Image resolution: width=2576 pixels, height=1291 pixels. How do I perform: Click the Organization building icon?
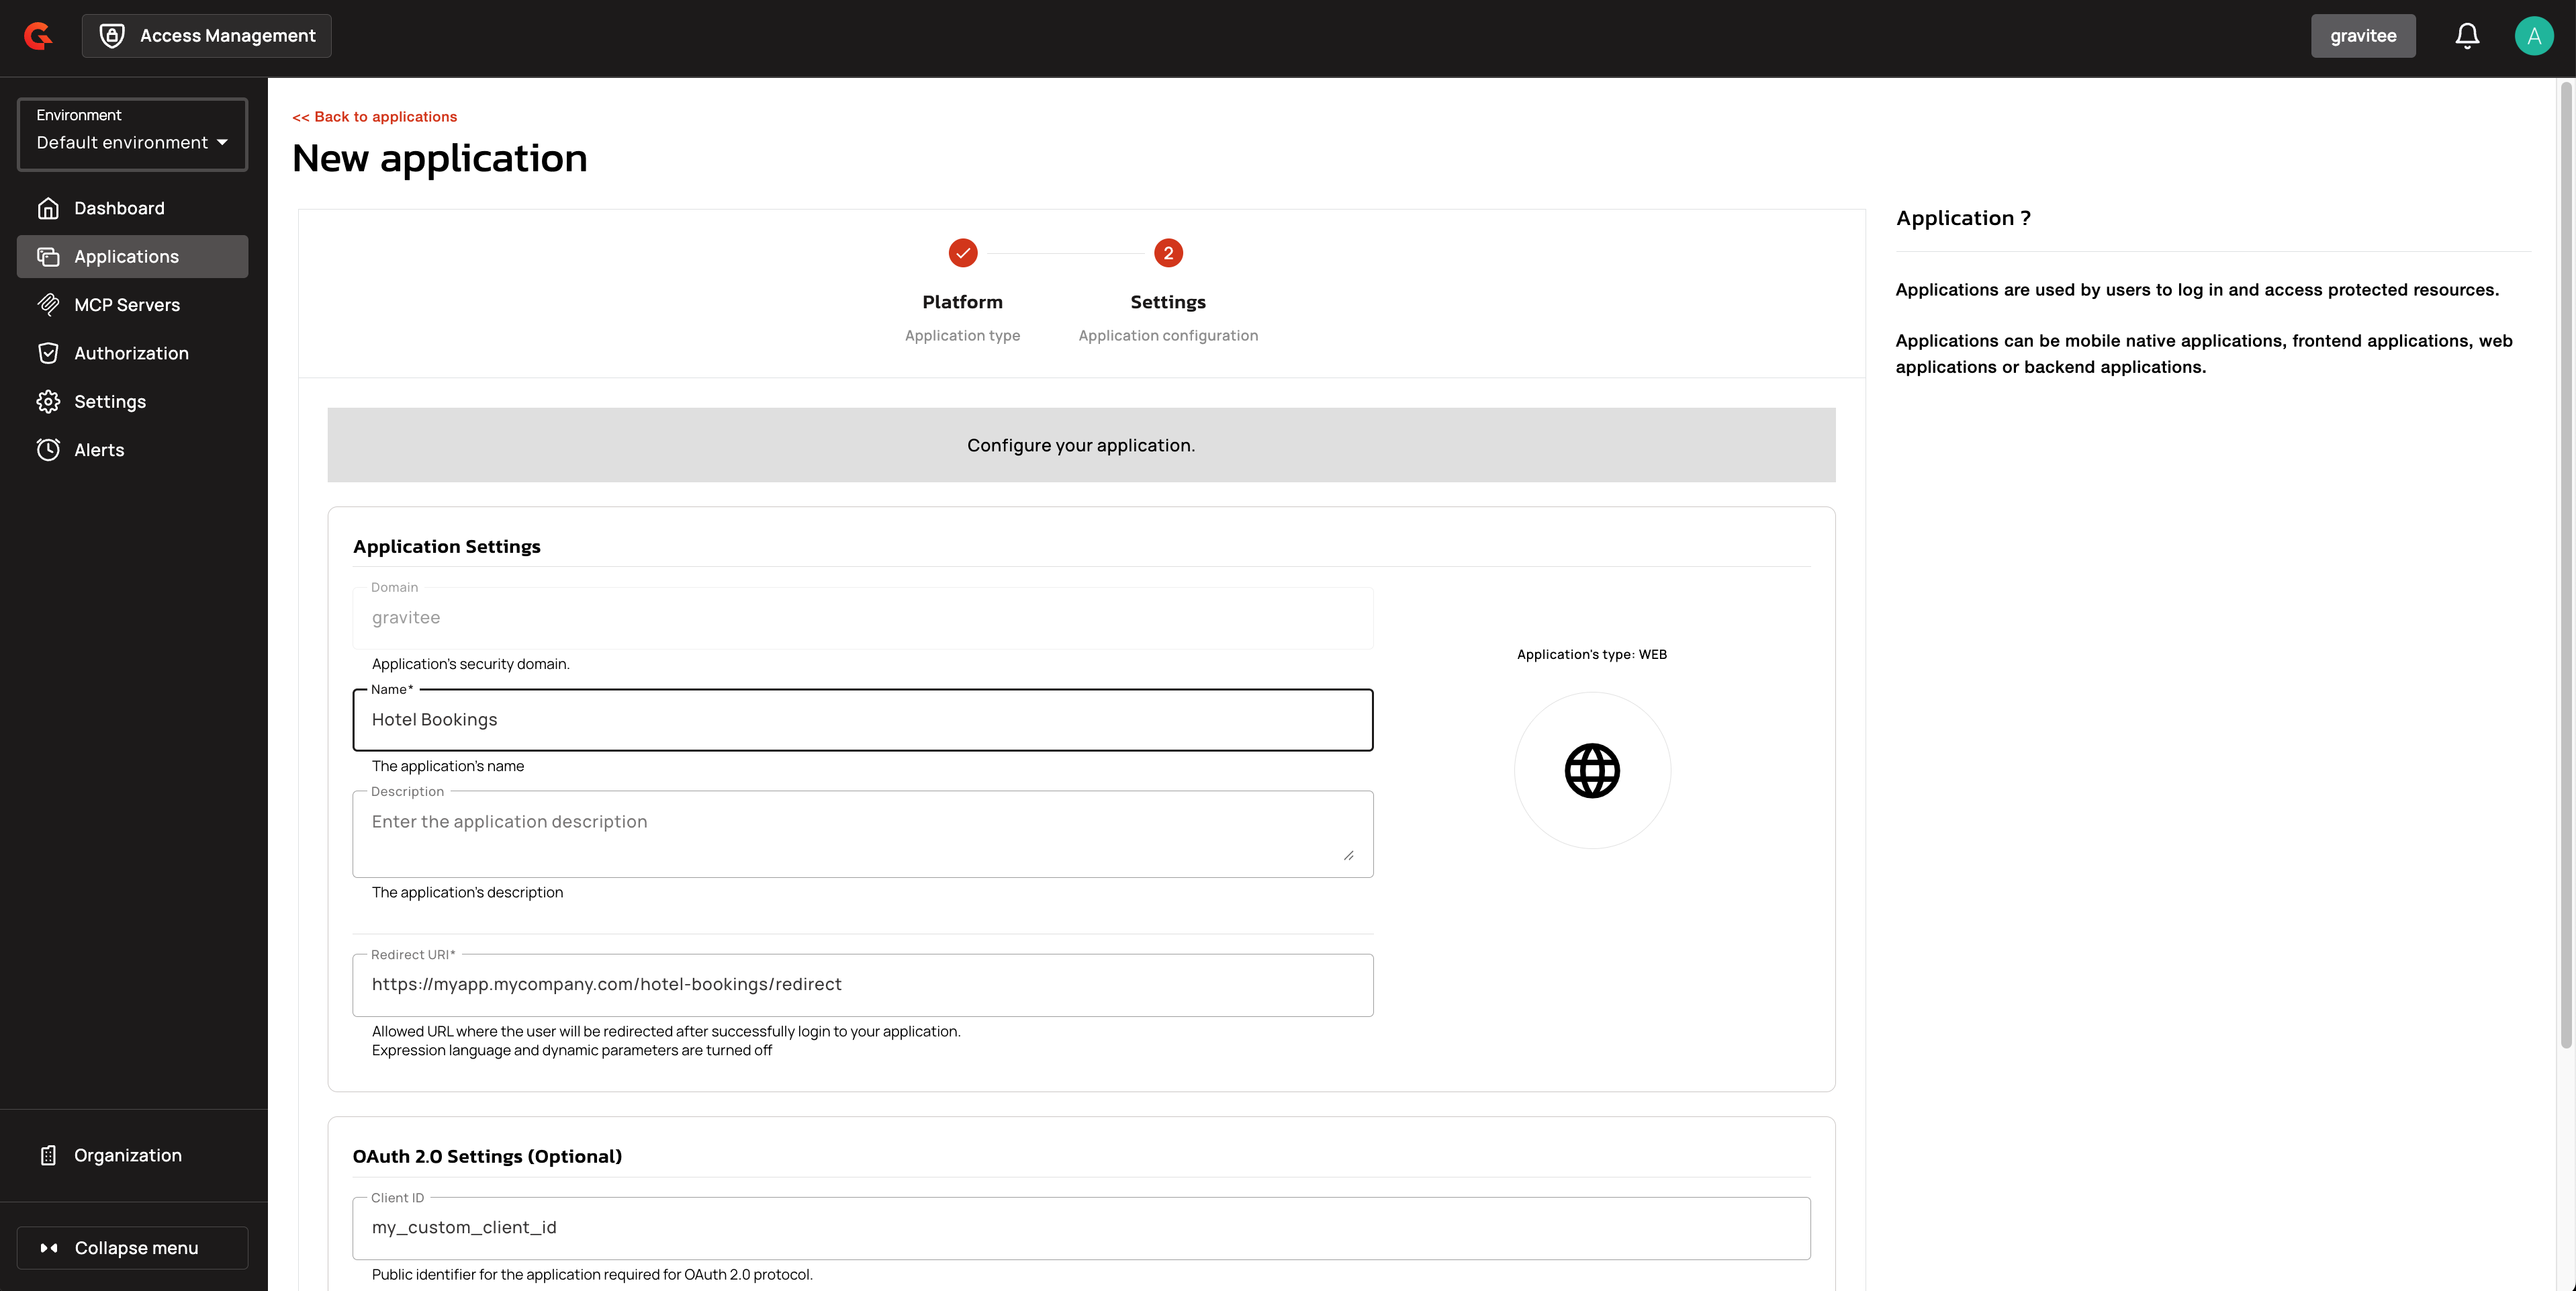[48, 1155]
